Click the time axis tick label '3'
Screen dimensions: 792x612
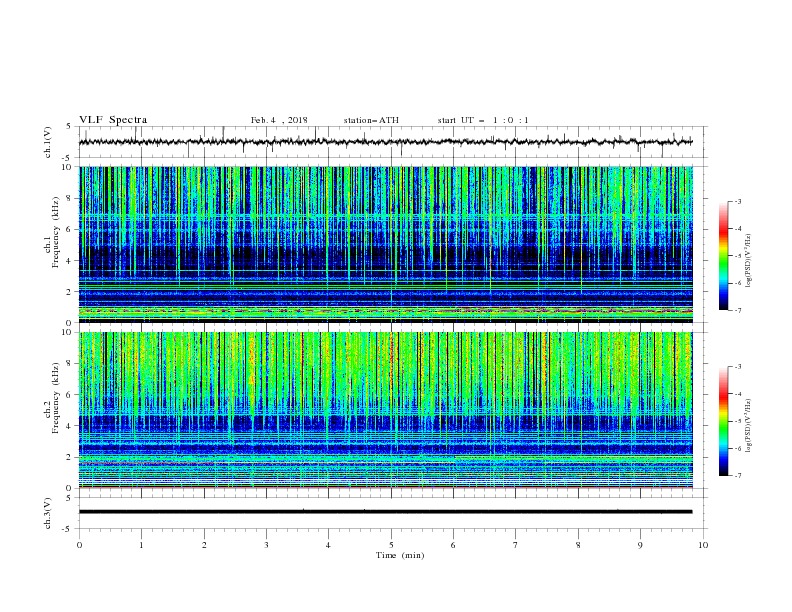[x=266, y=545]
